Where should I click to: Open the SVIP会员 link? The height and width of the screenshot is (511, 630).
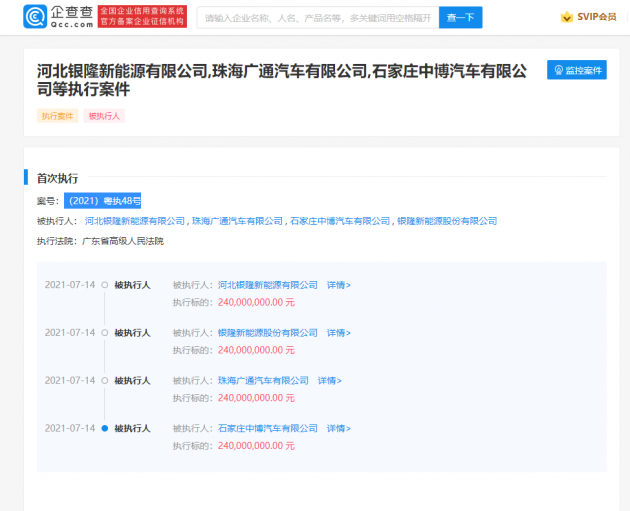597,17
